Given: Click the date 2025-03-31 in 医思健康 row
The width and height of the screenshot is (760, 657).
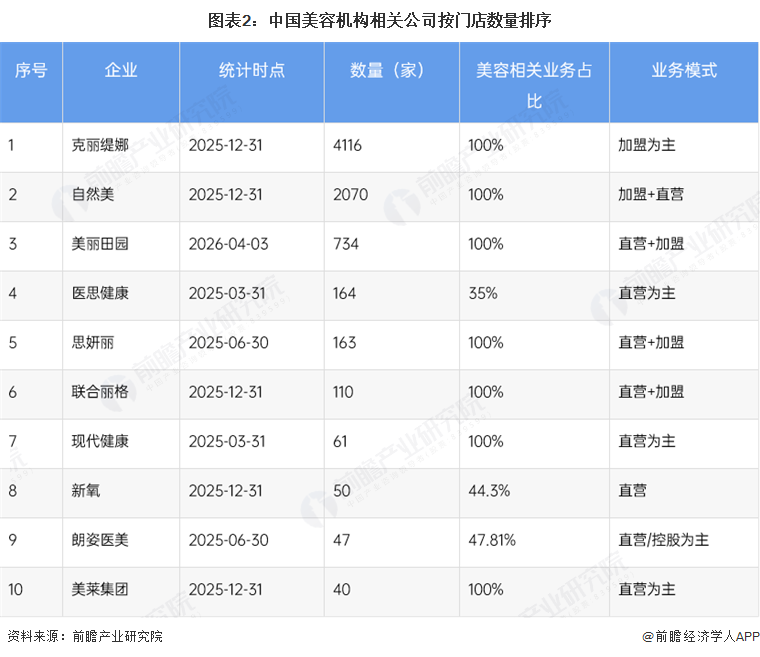Looking at the screenshot, I should click(x=227, y=293).
